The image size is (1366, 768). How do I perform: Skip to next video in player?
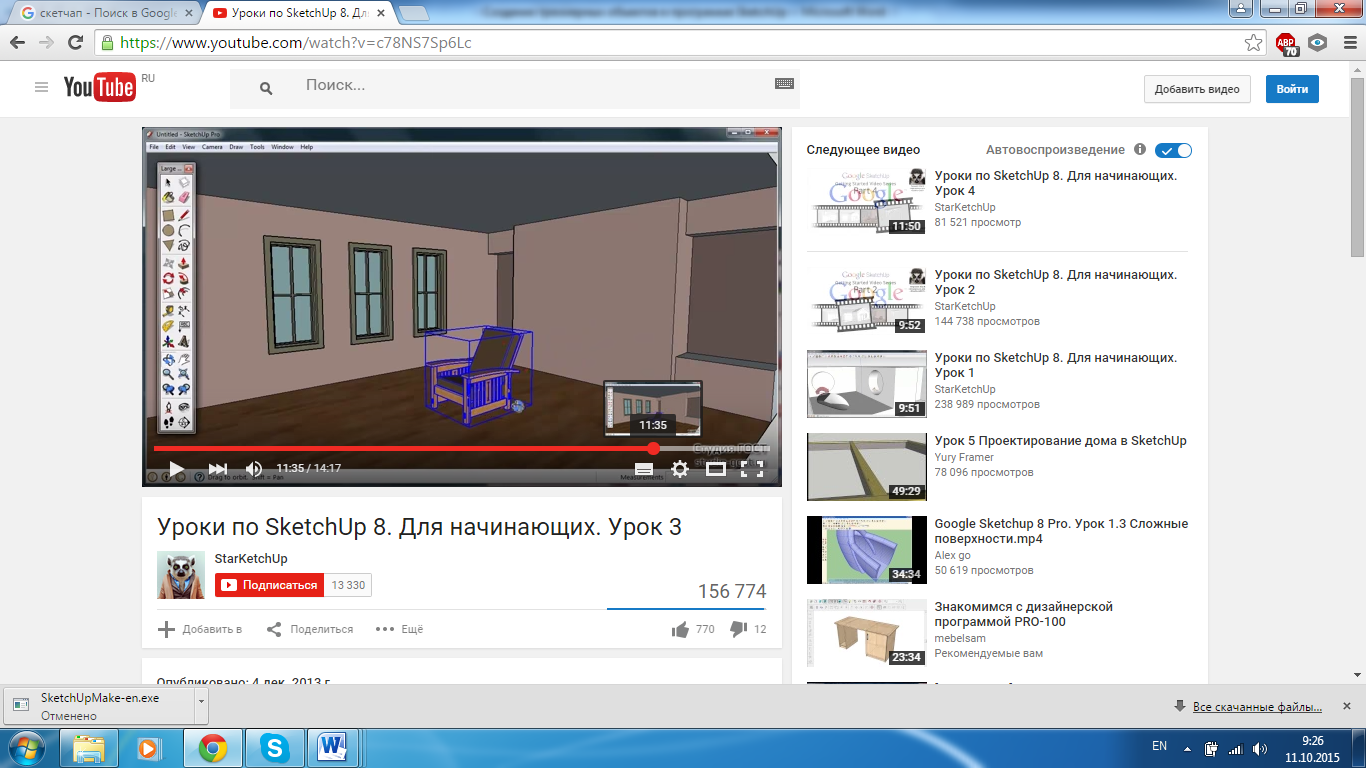click(x=218, y=468)
